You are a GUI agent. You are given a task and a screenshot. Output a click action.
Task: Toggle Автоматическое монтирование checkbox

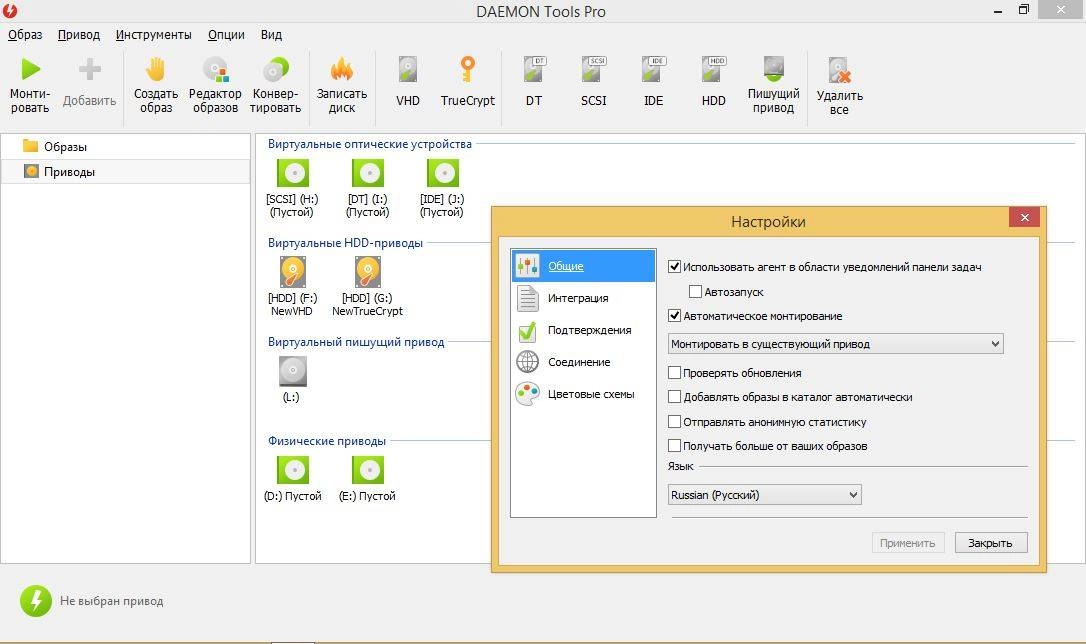tap(675, 316)
